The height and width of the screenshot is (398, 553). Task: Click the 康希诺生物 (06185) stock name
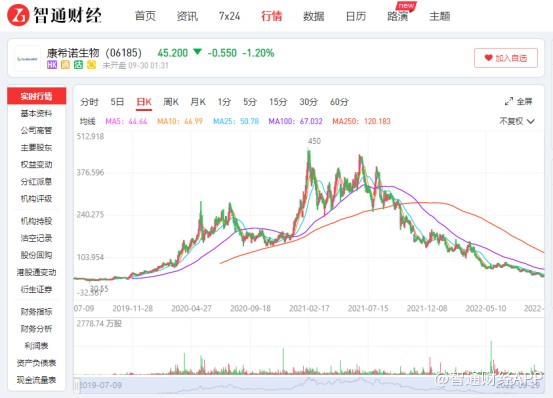point(94,53)
